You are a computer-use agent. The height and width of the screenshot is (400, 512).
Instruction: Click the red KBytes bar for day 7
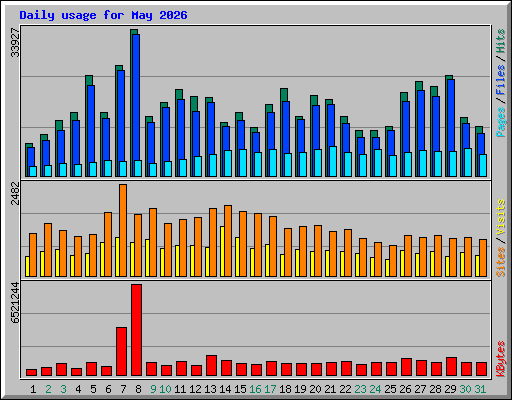[x=121, y=352]
